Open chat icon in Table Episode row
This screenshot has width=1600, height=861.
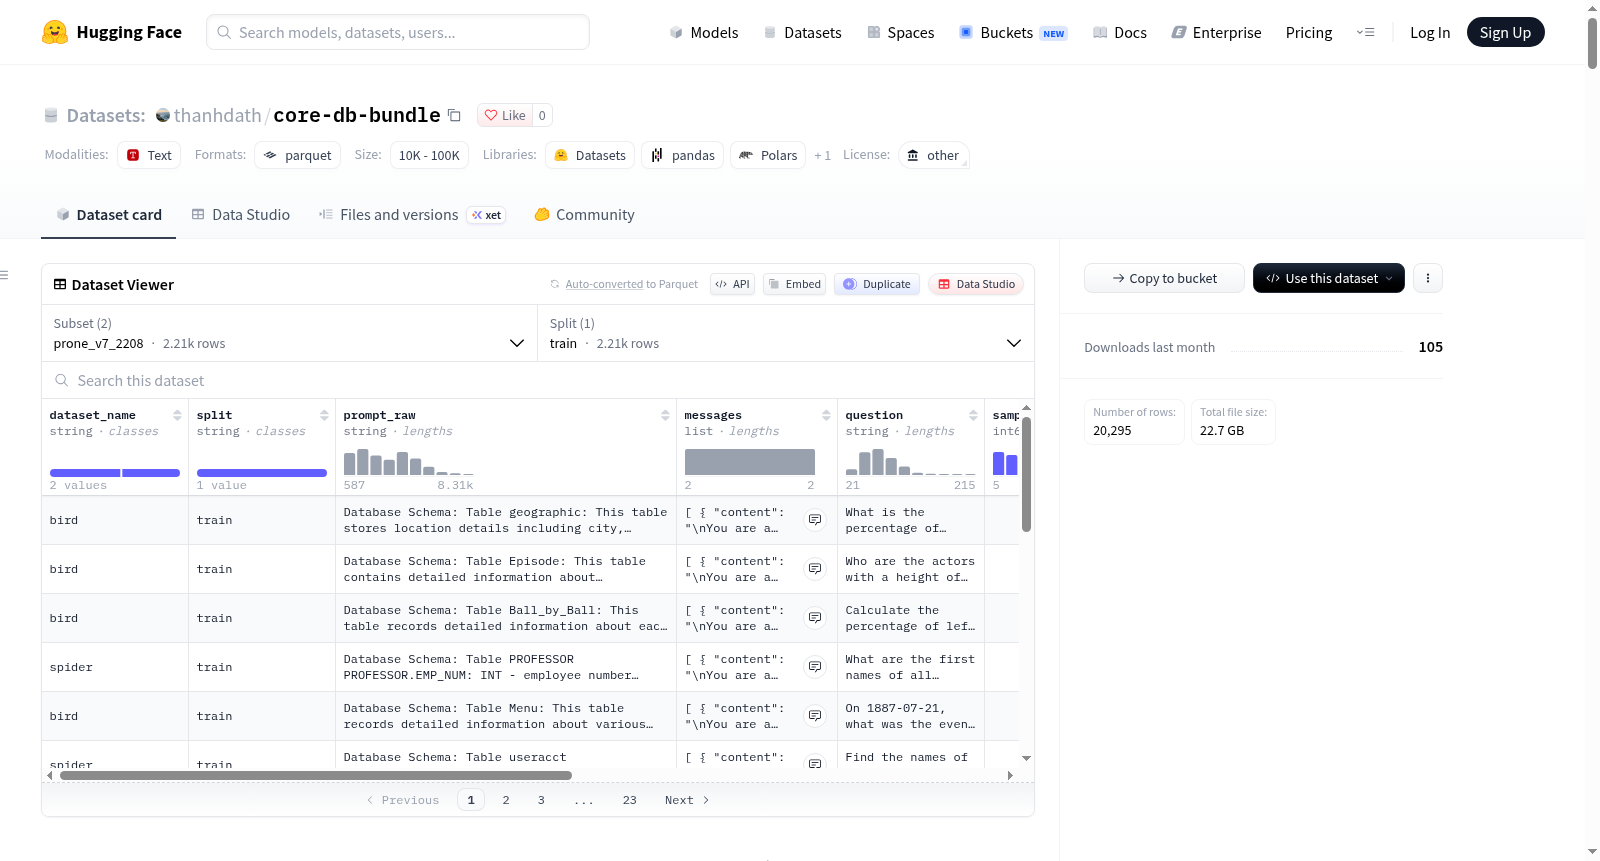tap(815, 569)
